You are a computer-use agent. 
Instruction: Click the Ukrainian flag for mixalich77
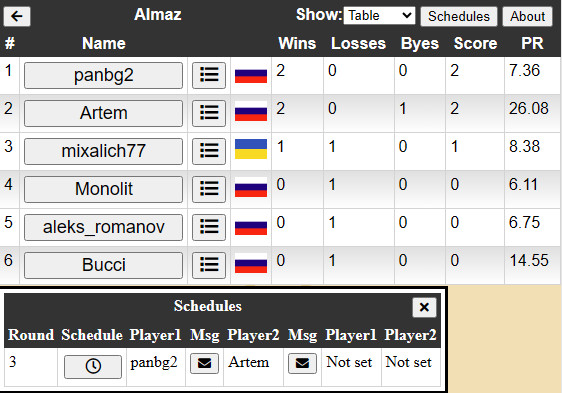point(251,149)
